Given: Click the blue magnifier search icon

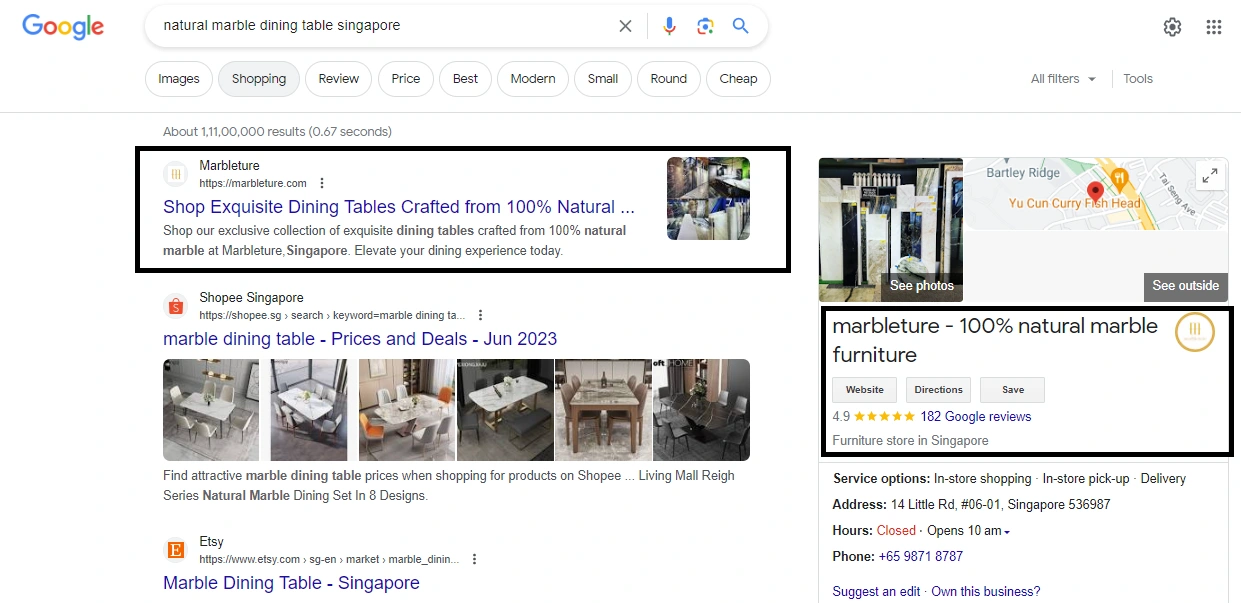Looking at the screenshot, I should (x=740, y=26).
